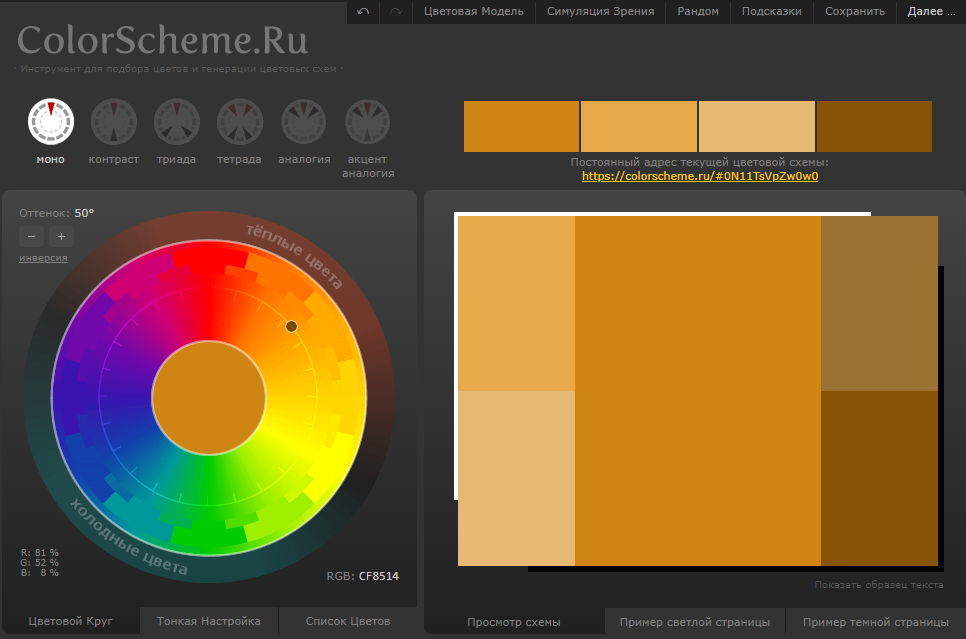The width and height of the screenshot is (966, 639).
Task: Click the third pale tan top swatch
Action: click(x=757, y=126)
